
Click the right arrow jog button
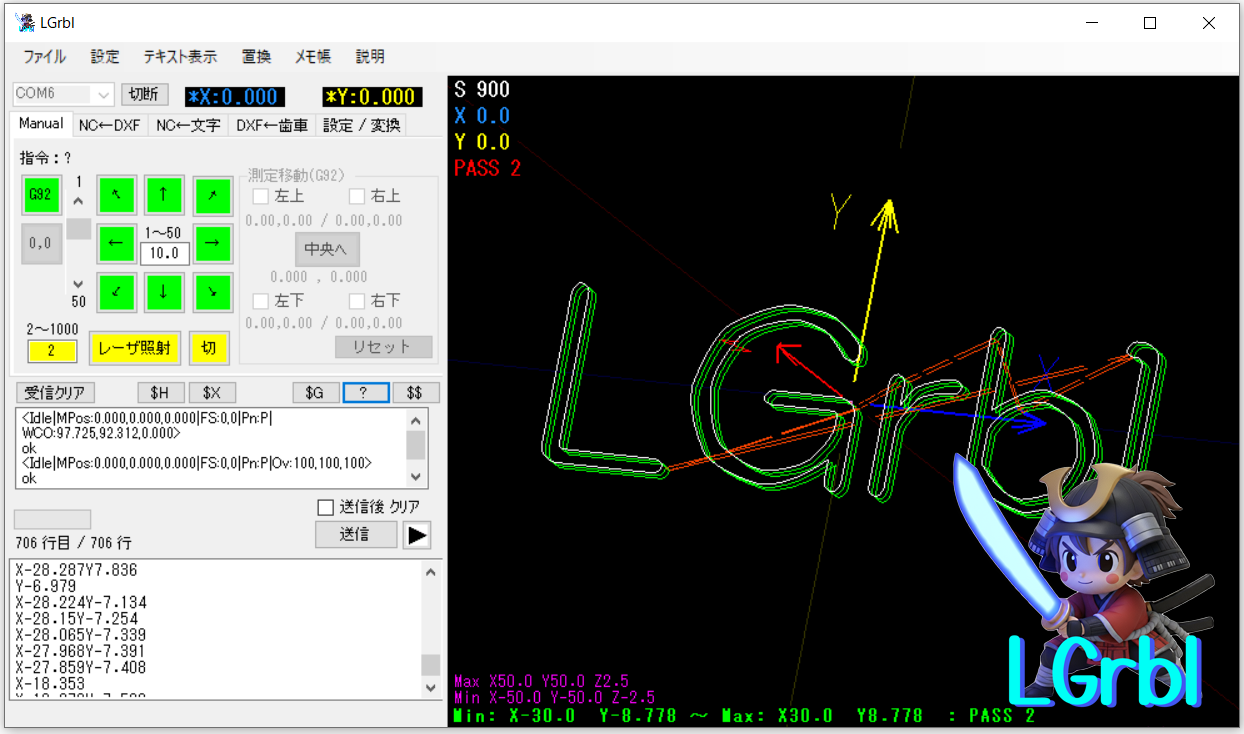pyautogui.click(x=212, y=243)
